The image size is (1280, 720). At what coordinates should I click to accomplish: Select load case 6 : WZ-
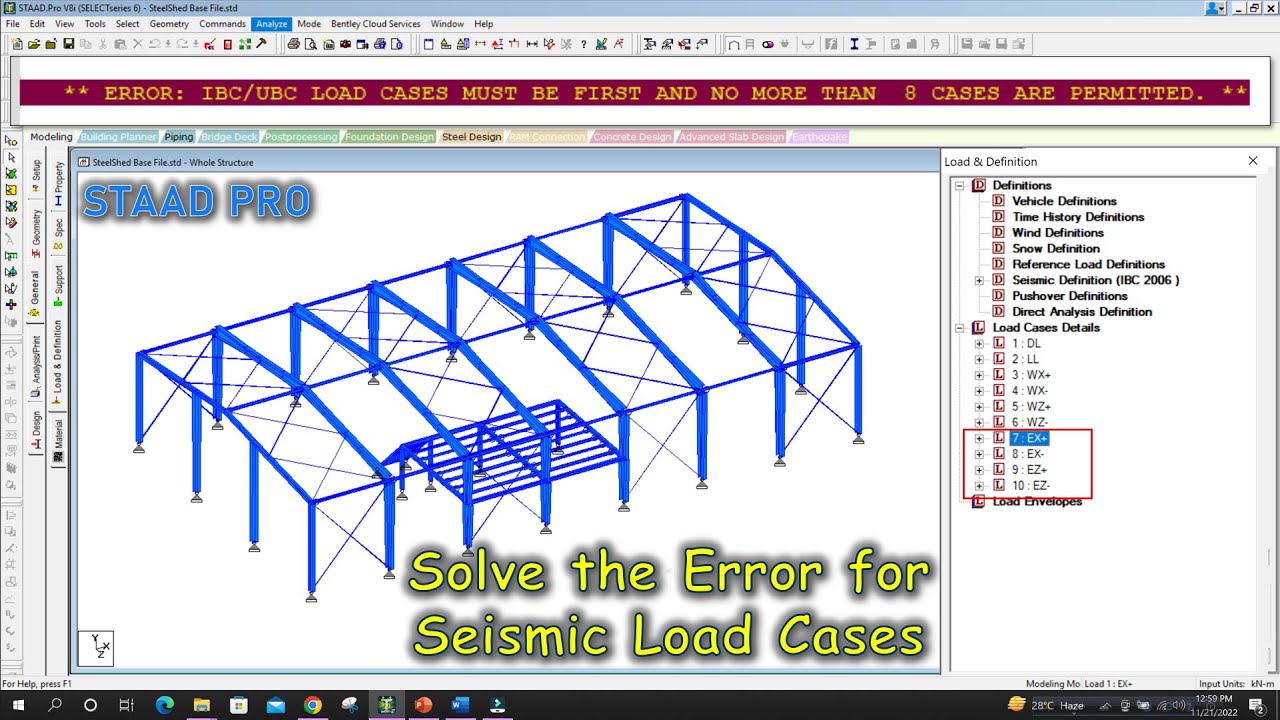pyautogui.click(x=1029, y=422)
